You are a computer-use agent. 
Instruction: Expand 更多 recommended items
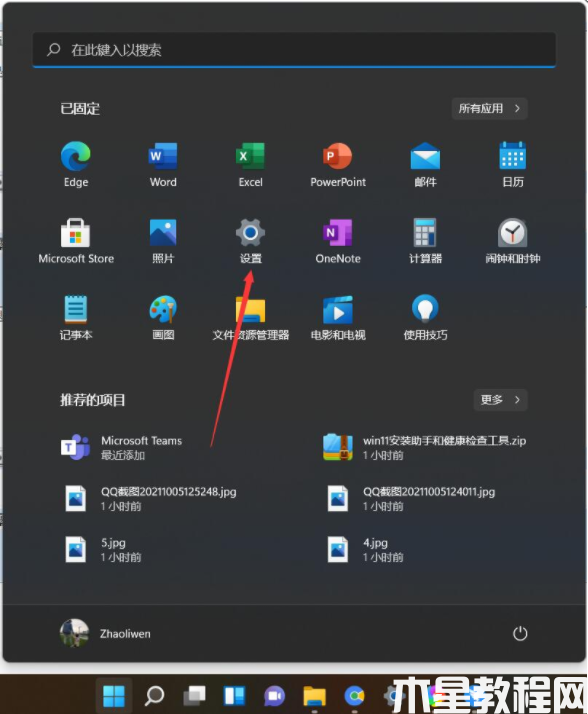[501, 400]
